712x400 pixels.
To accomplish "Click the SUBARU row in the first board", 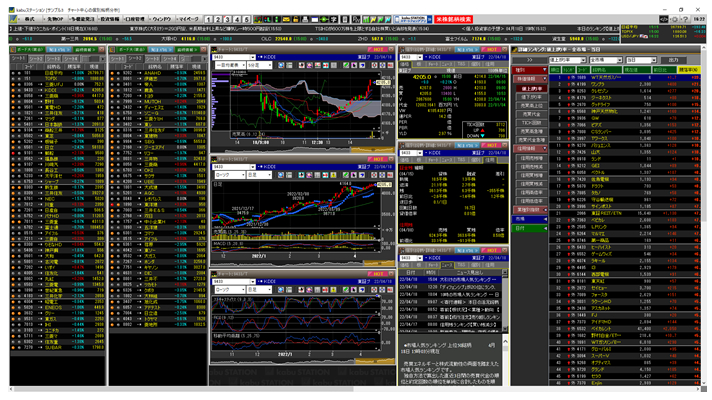I will click(x=58, y=347).
